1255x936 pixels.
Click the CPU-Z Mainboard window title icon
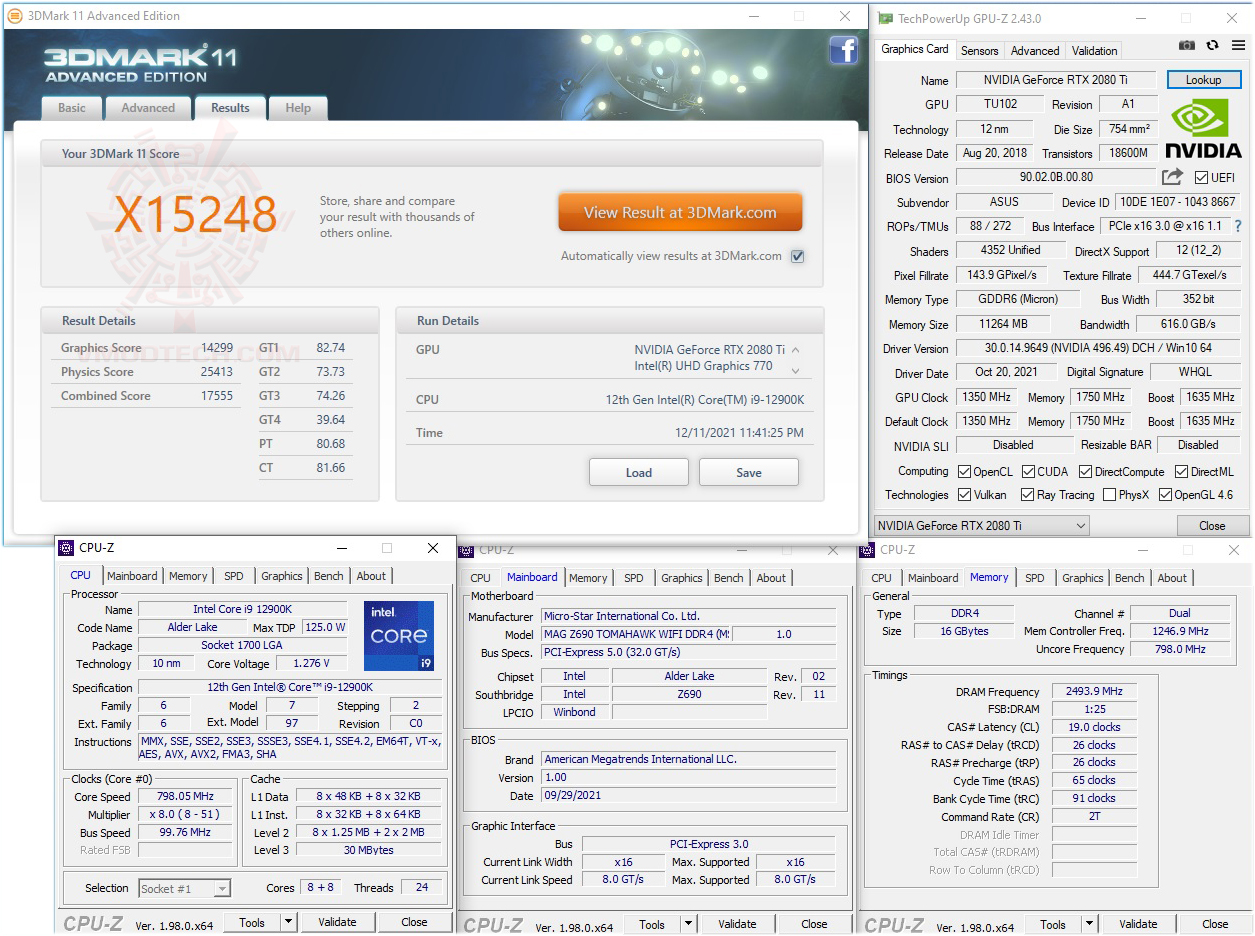pyautogui.click(x=466, y=550)
